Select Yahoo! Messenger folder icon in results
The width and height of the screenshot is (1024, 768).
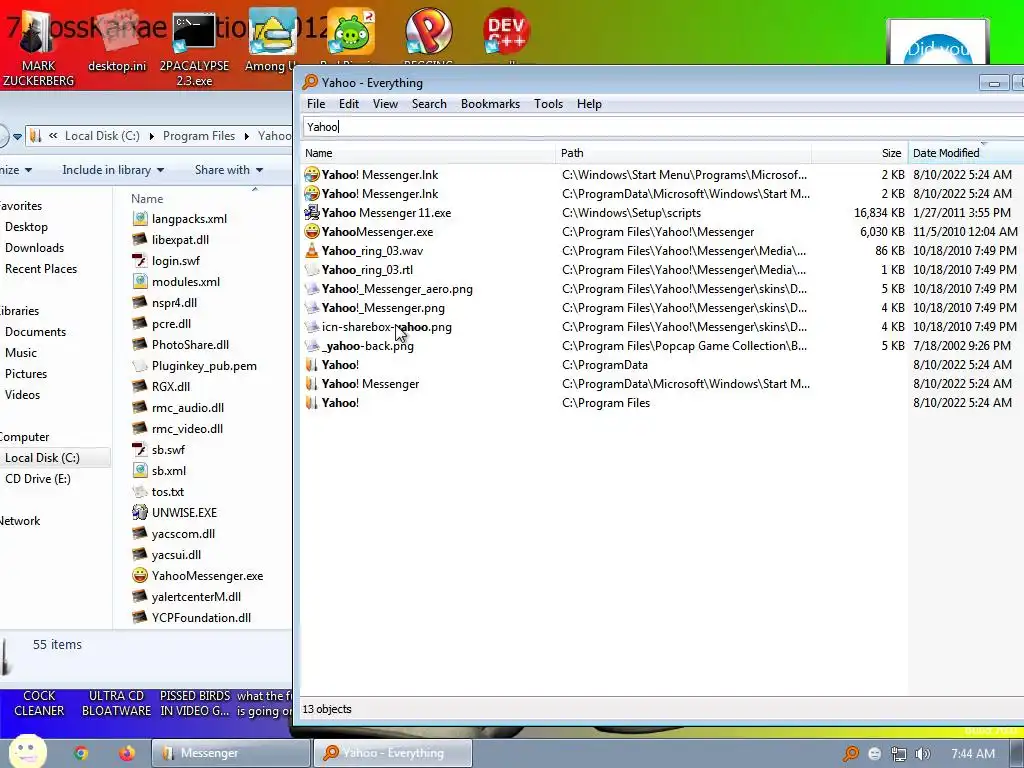(x=312, y=384)
